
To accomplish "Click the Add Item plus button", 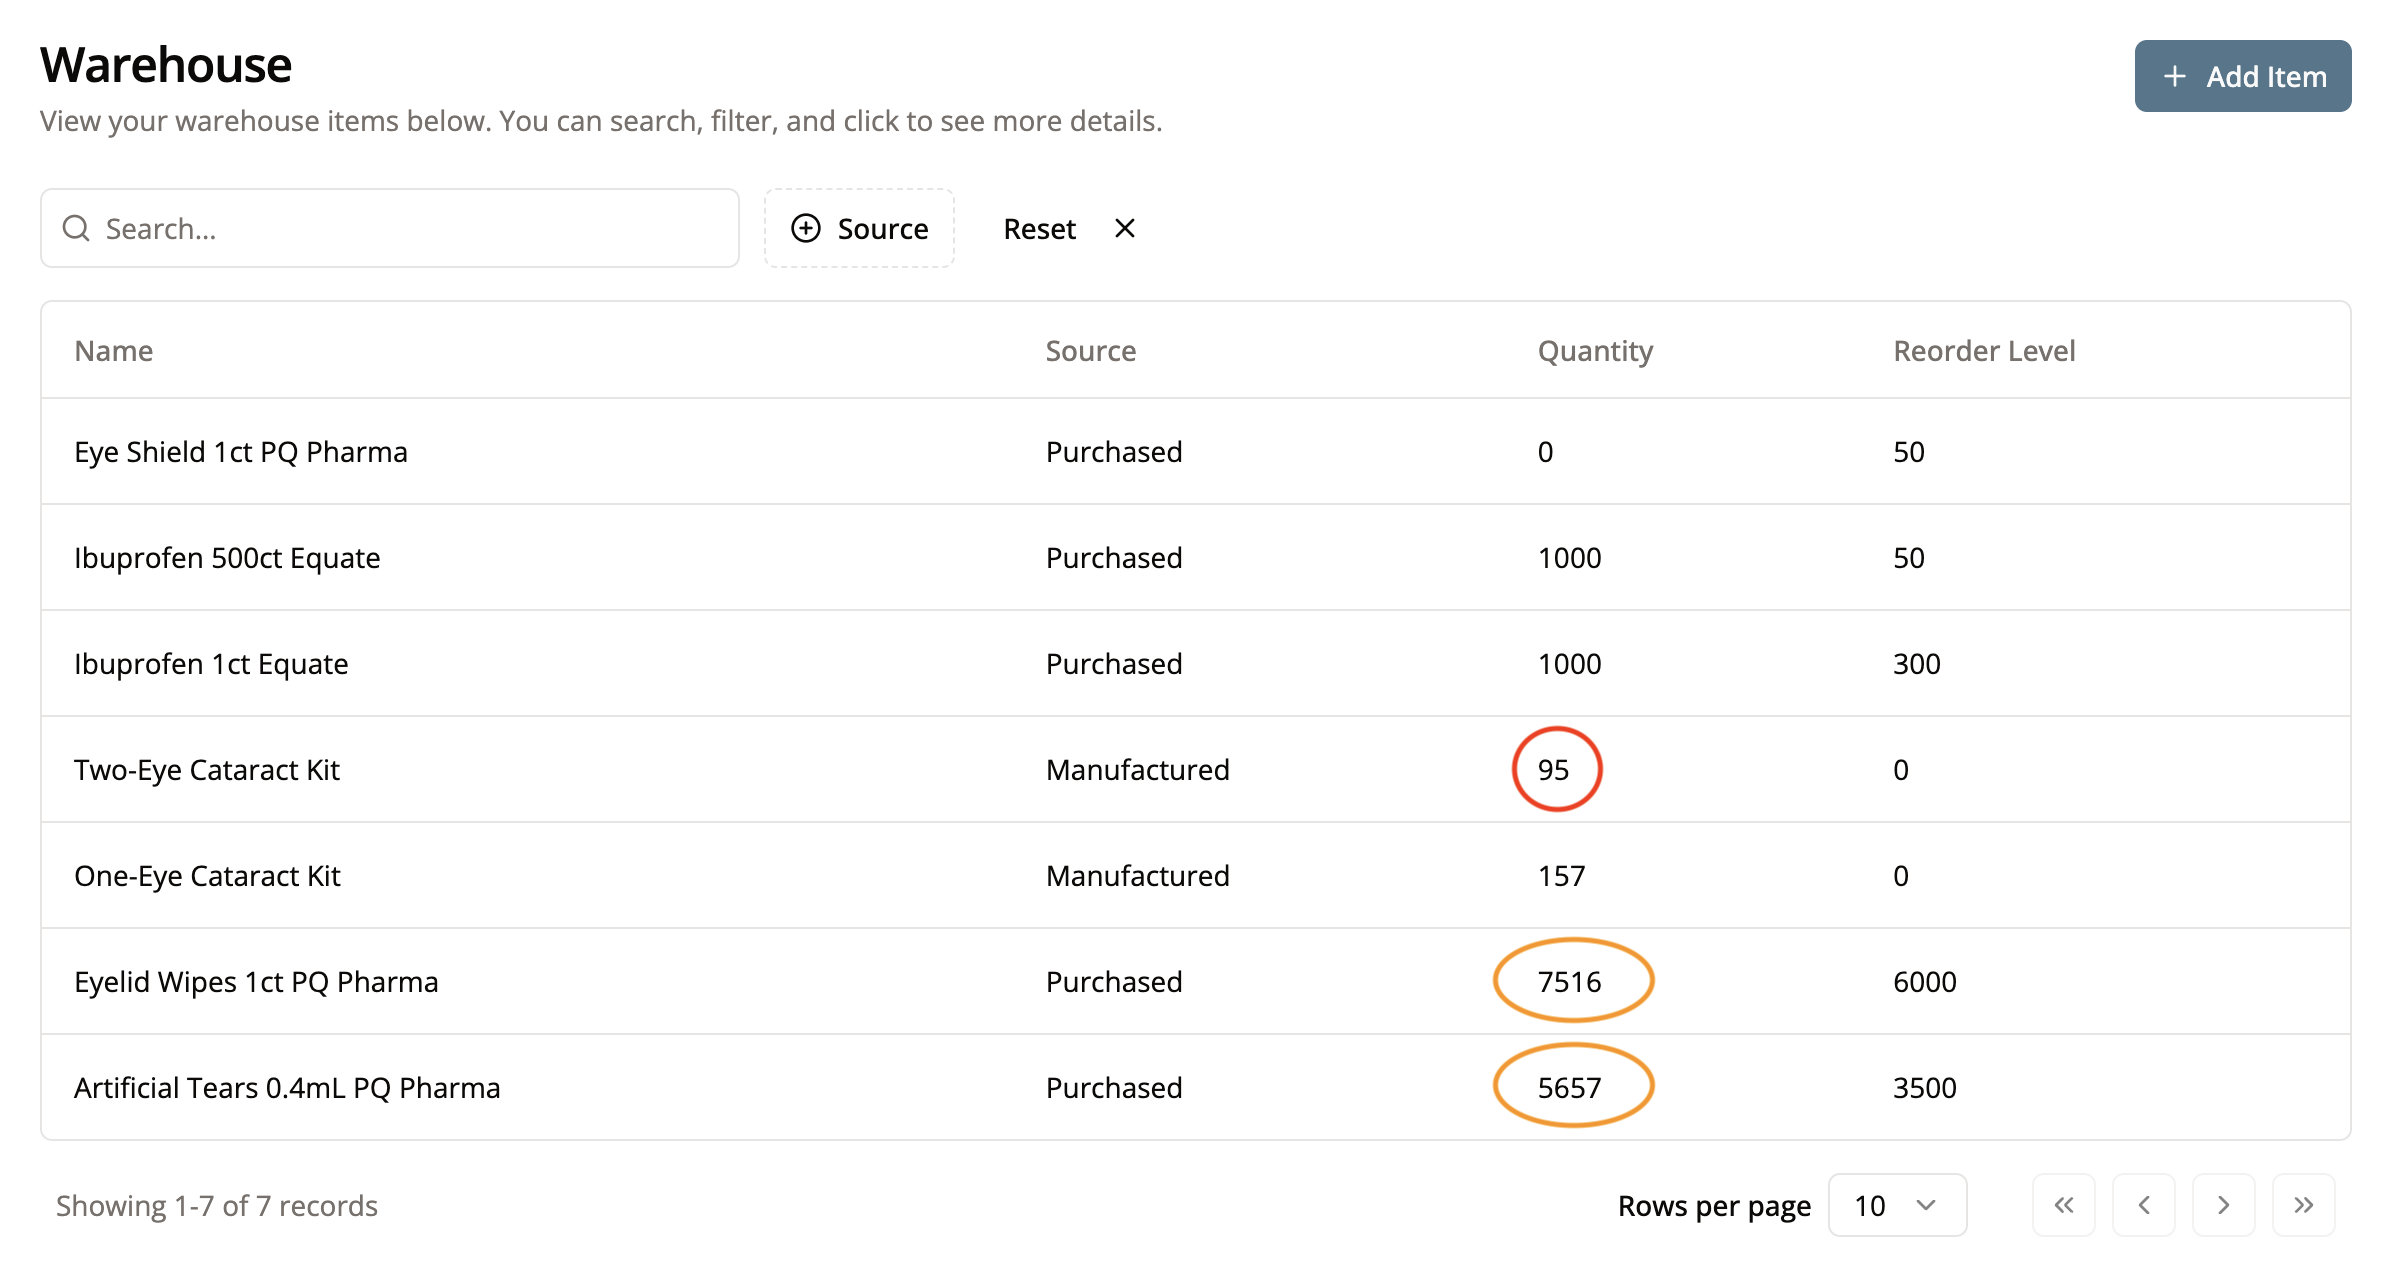I will coord(2242,77).
